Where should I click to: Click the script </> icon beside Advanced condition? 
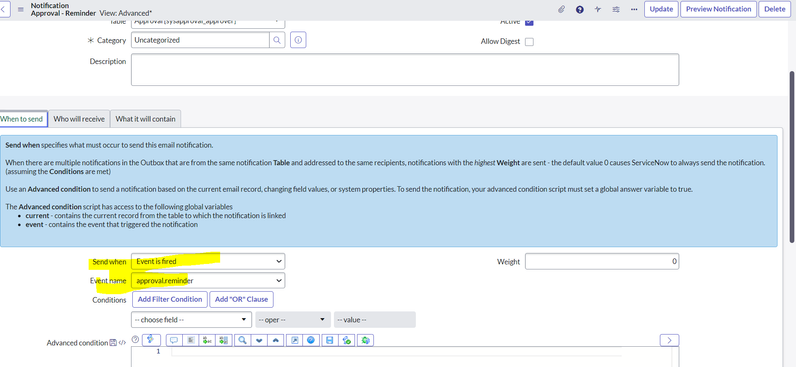(x=122, y=343)
